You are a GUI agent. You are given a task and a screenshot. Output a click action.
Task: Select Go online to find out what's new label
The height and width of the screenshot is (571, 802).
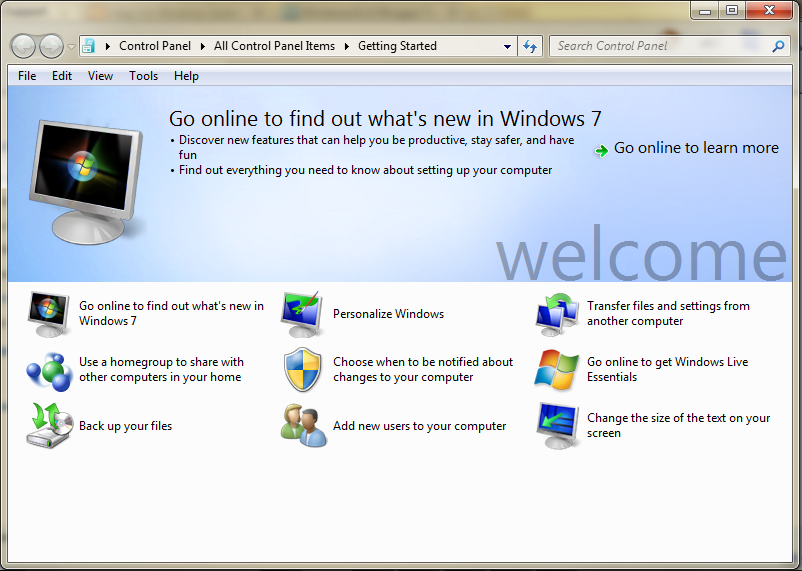tap(171, 313)
